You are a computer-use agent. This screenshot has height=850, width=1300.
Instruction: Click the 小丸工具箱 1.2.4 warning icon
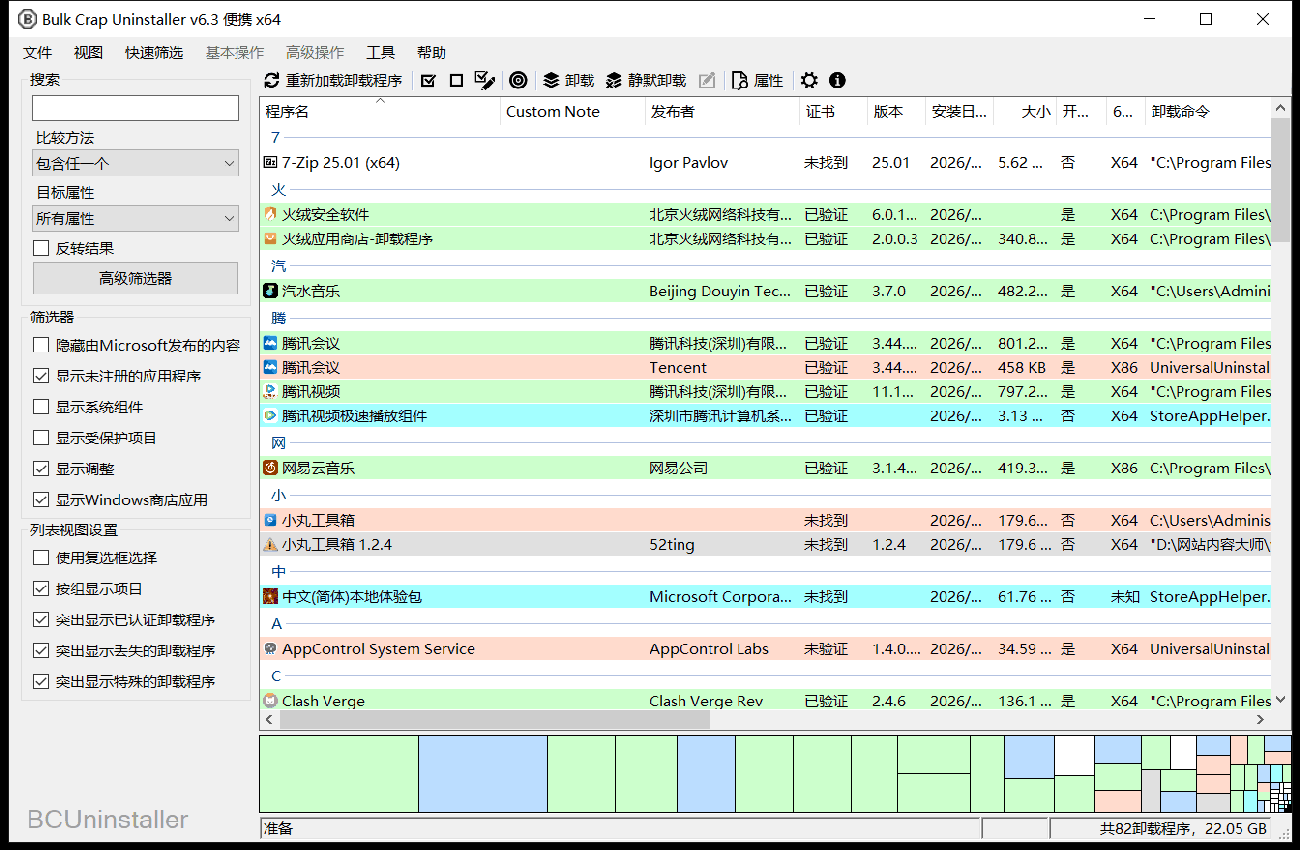point(270,544)
